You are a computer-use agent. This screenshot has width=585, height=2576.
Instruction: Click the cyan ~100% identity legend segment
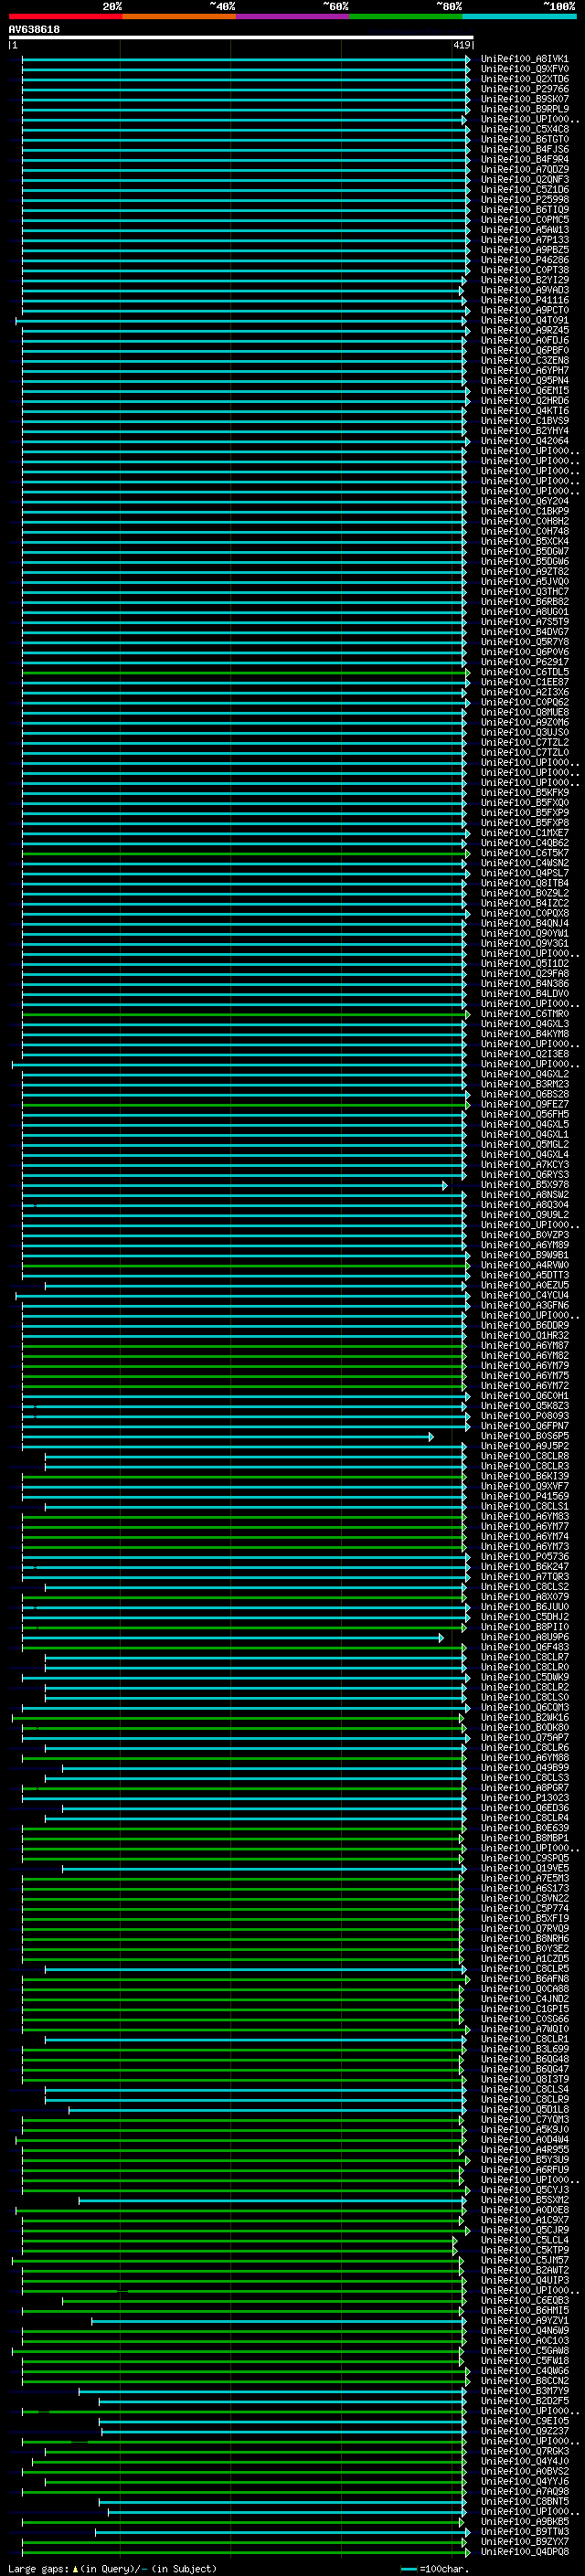pos(518,16)
